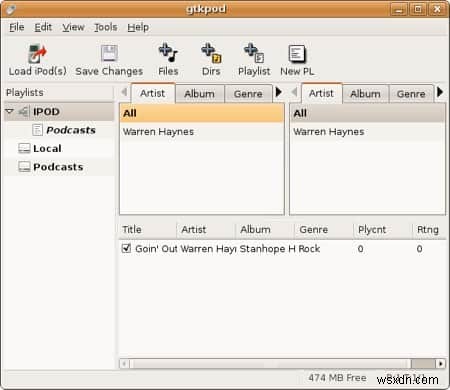This screenshot has height=390, width=450.
Task: Select the bold Podcasts repository
Action: (58, 167)
